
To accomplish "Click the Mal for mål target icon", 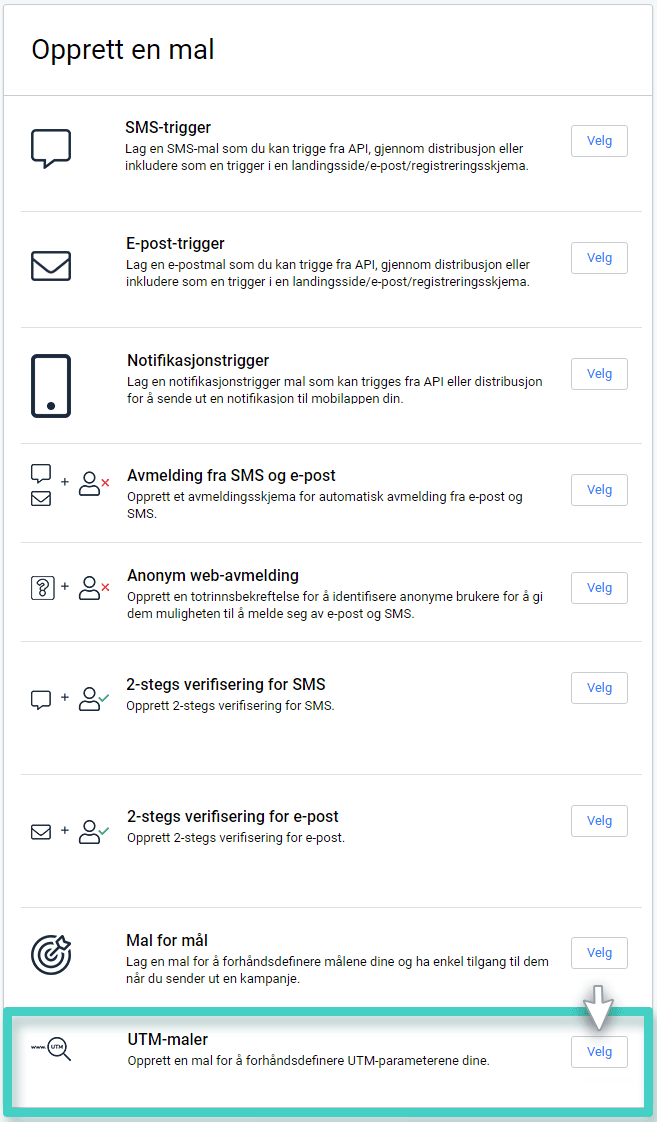I will point(51,954).
